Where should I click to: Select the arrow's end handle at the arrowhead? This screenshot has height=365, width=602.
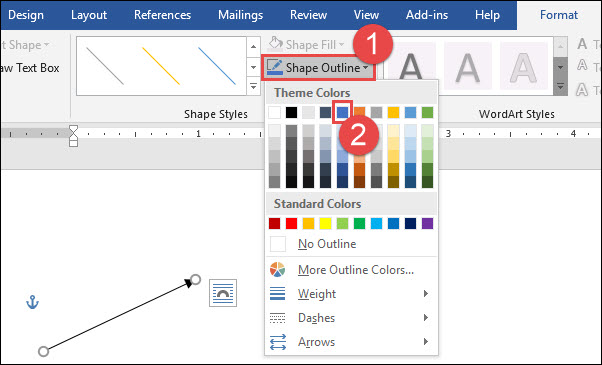point(195,279)
